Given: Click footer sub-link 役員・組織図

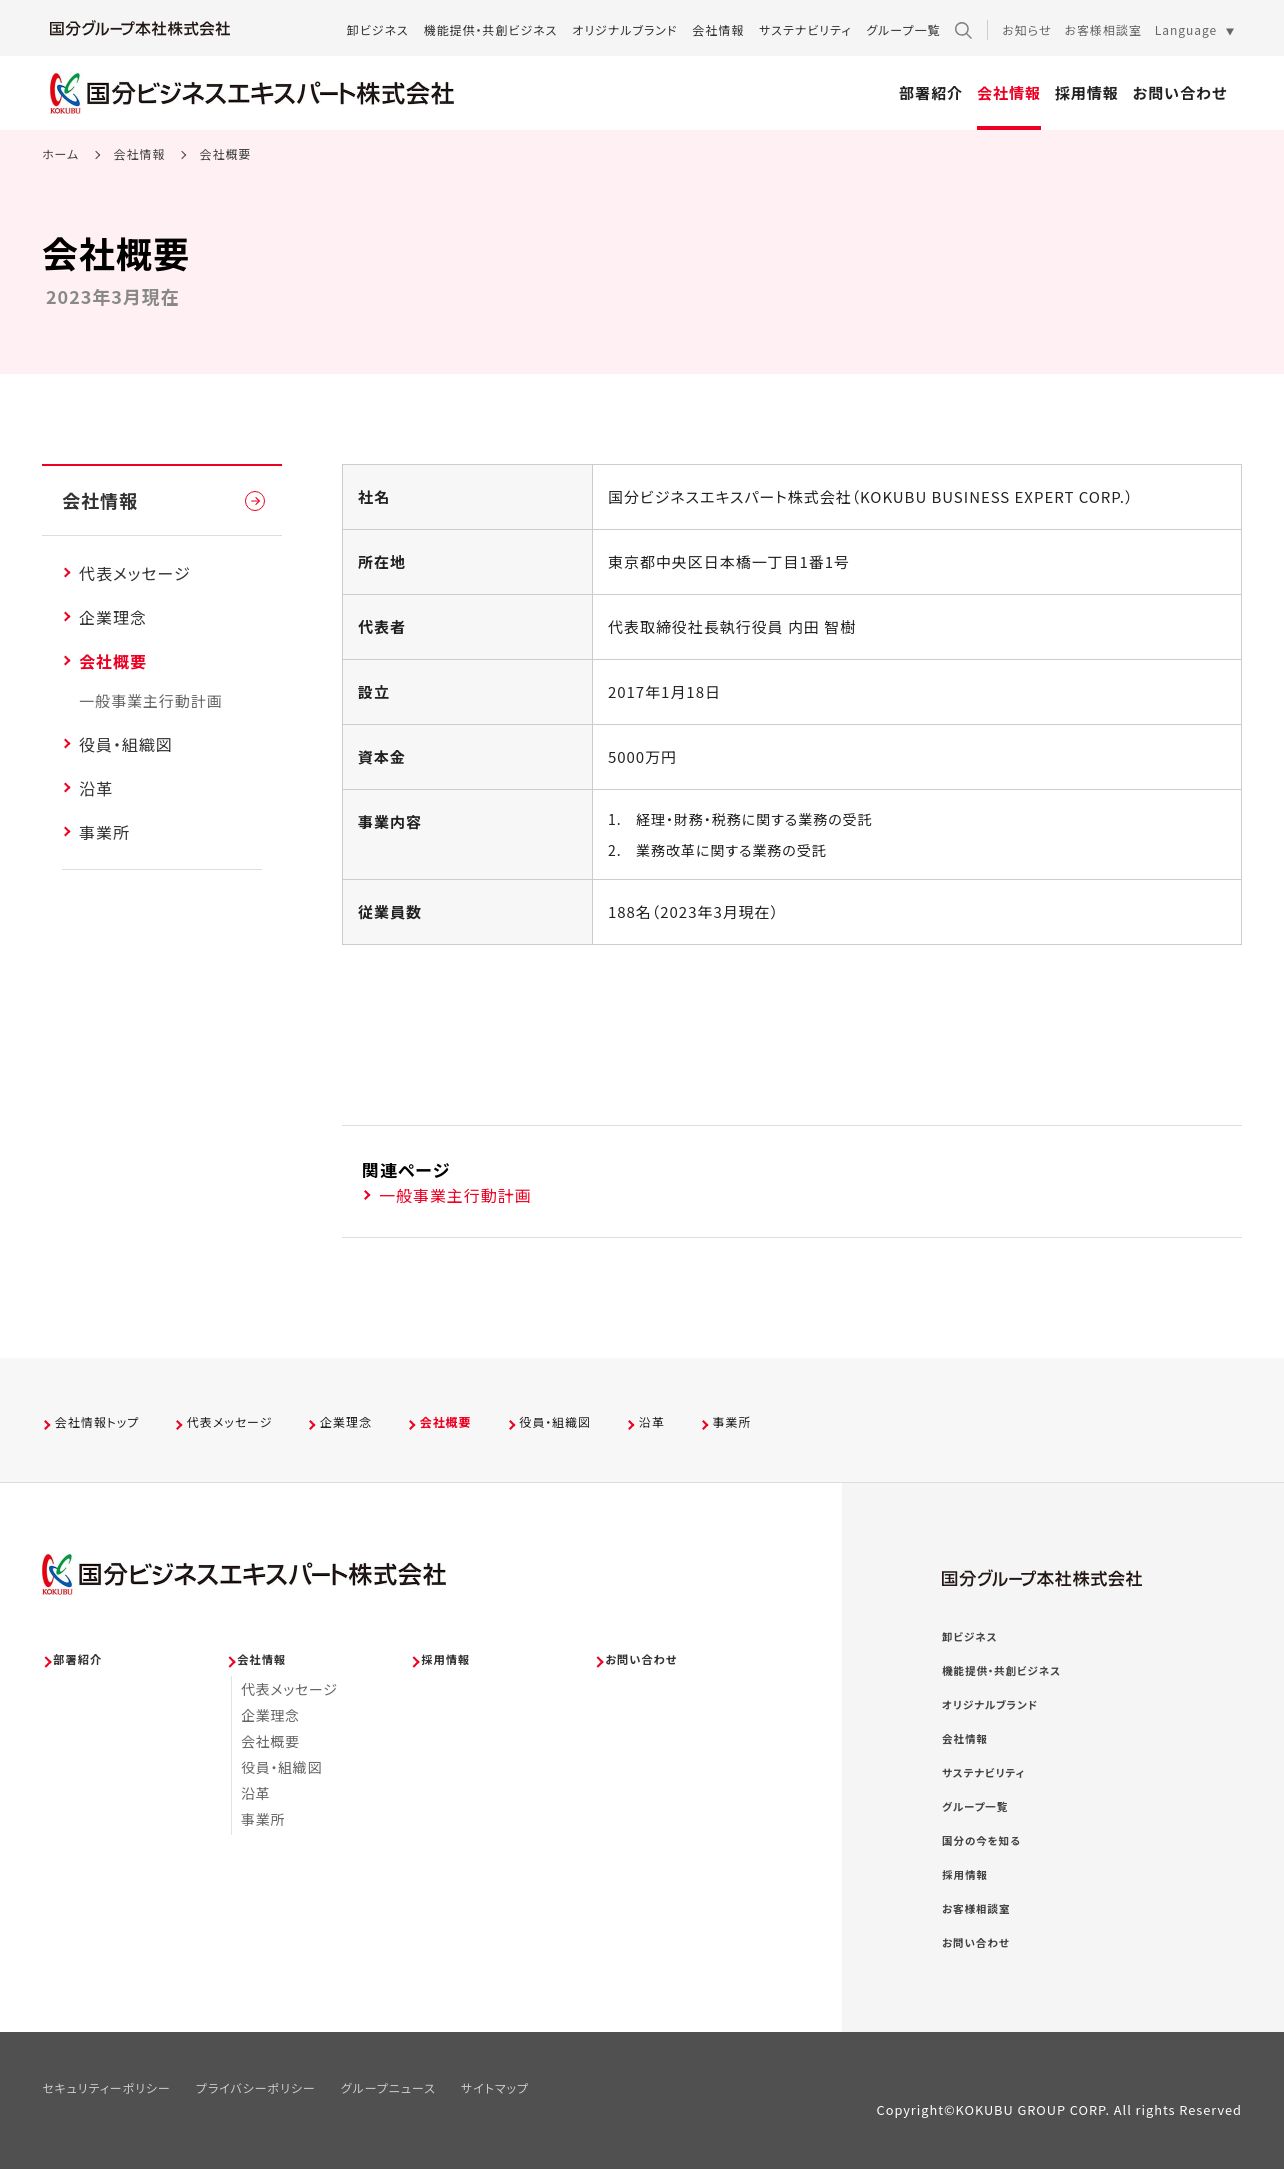Looking at the screenshot, I should tap(281, 1768).
